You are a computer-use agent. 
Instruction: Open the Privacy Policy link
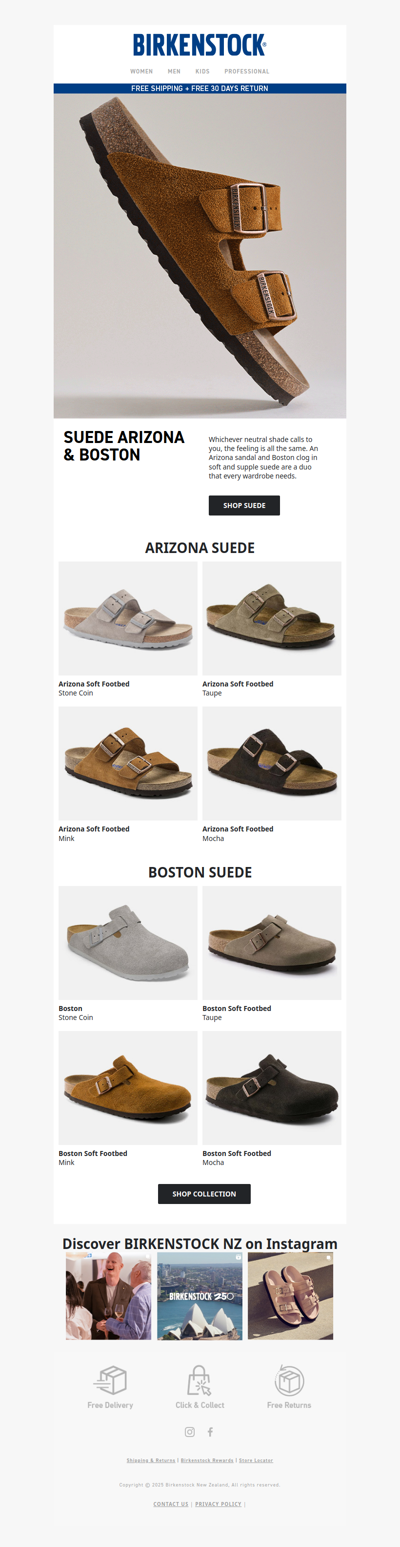point(218,1504)
